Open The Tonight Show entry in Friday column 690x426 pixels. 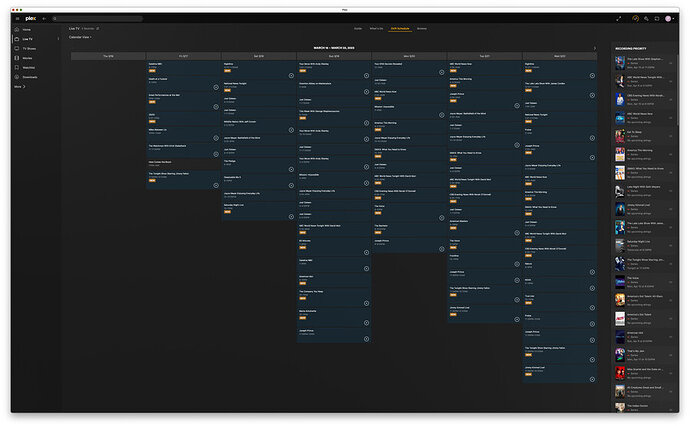pyautogui.click(x=184, y=180)
